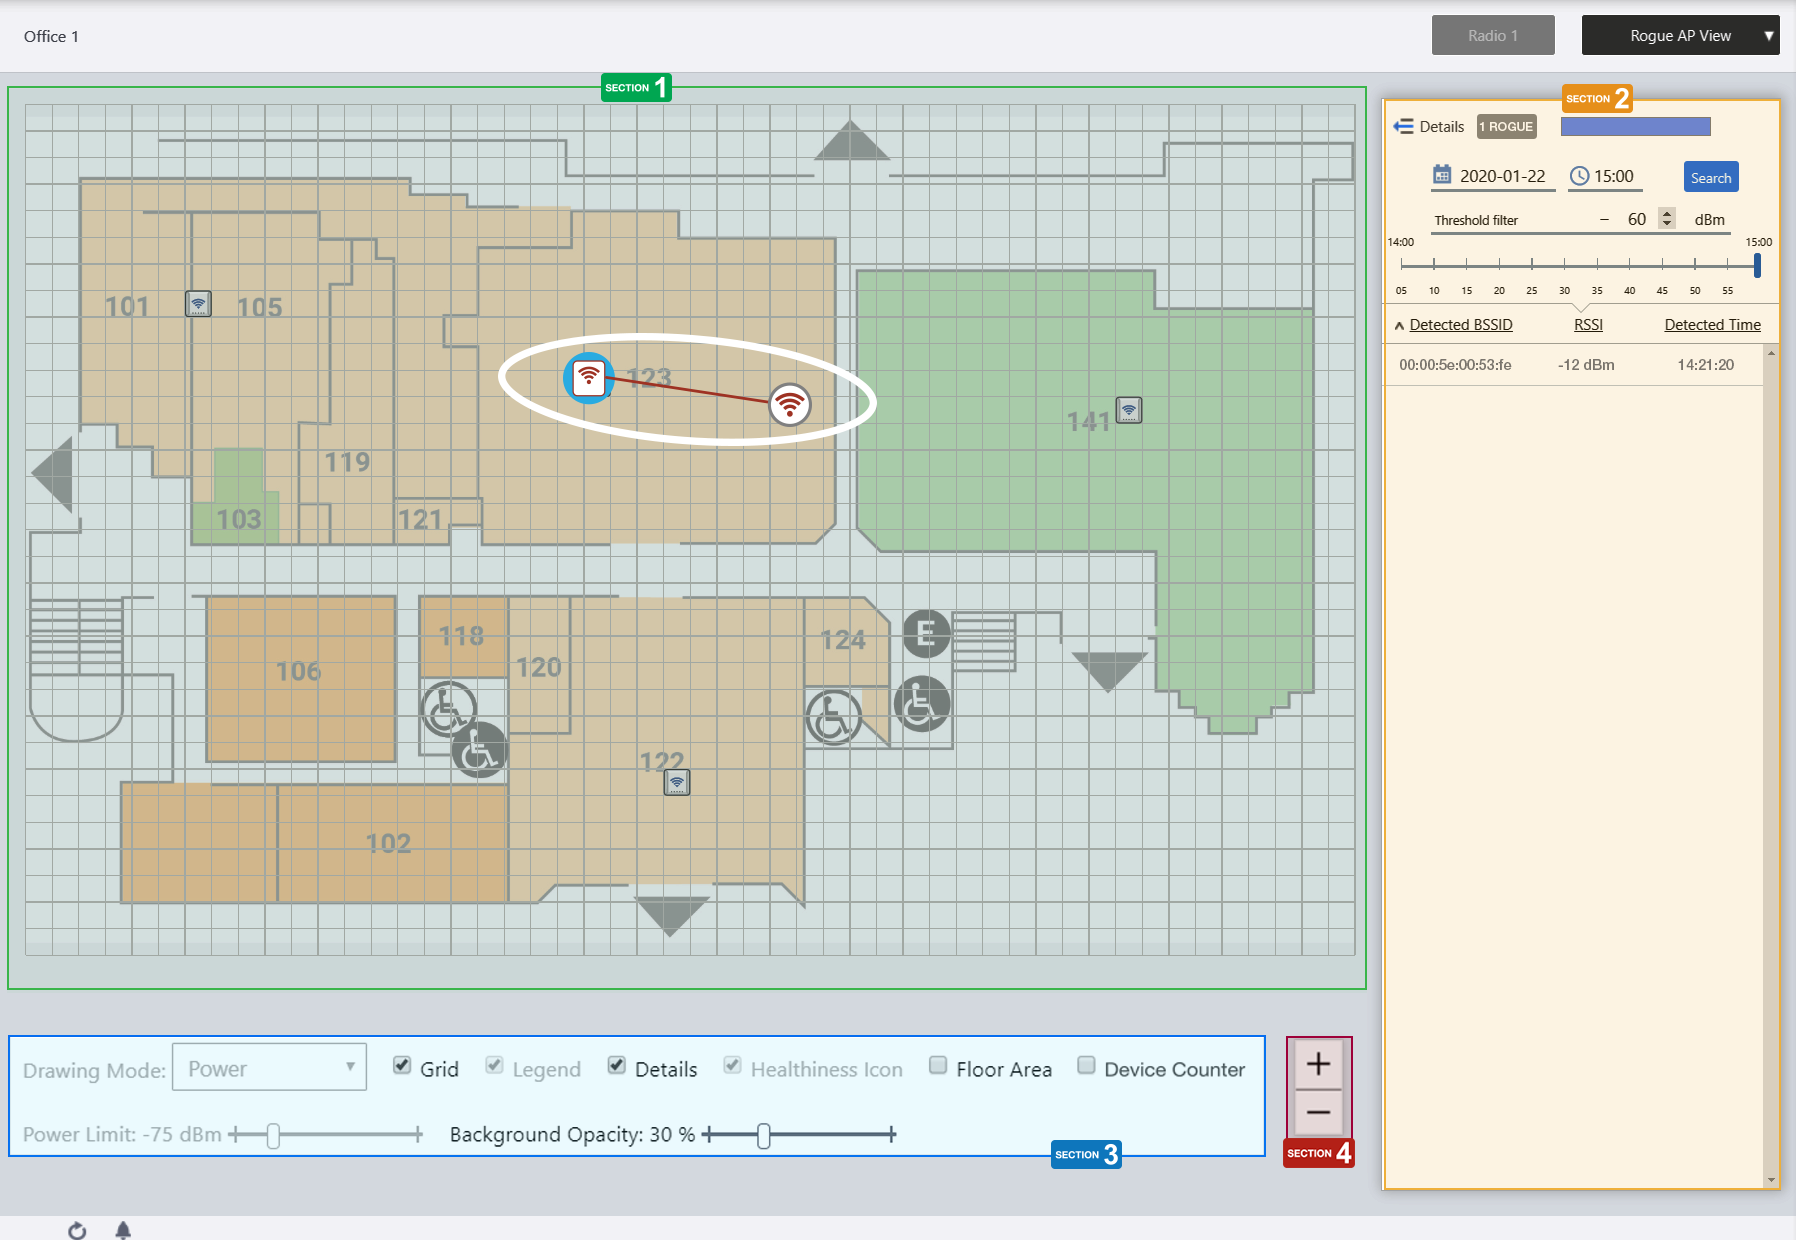
Task: Disable the Grid checkbox
Action: pos(402,1065)
